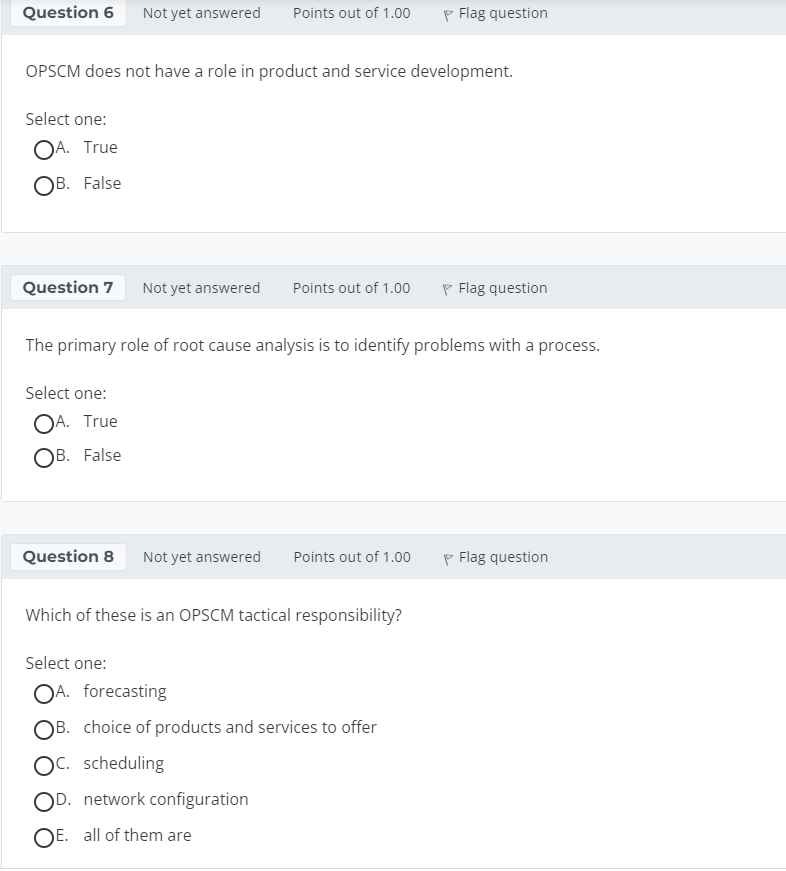Select the network configuration option
This screenshot has height=871, width=786.
coord(44,801)
